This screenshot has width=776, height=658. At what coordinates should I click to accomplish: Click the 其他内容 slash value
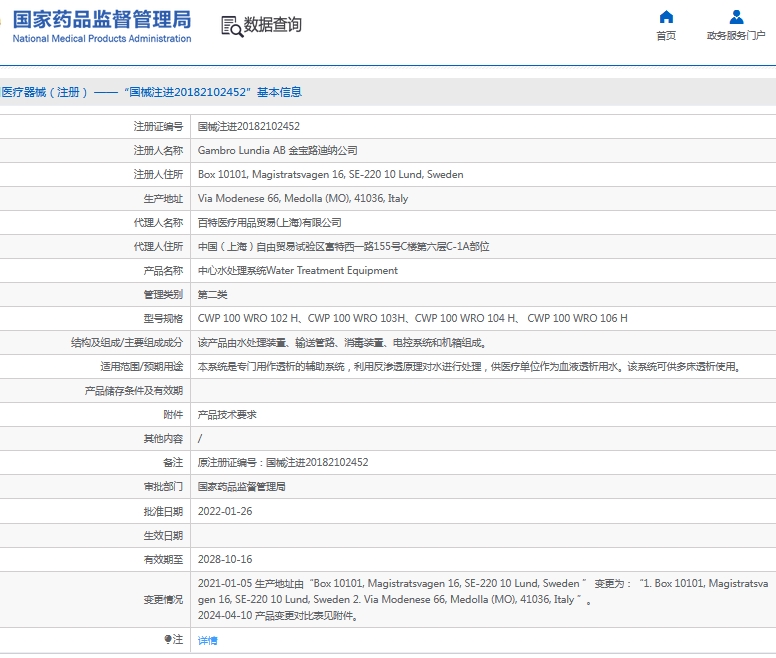tap(200, 438)
